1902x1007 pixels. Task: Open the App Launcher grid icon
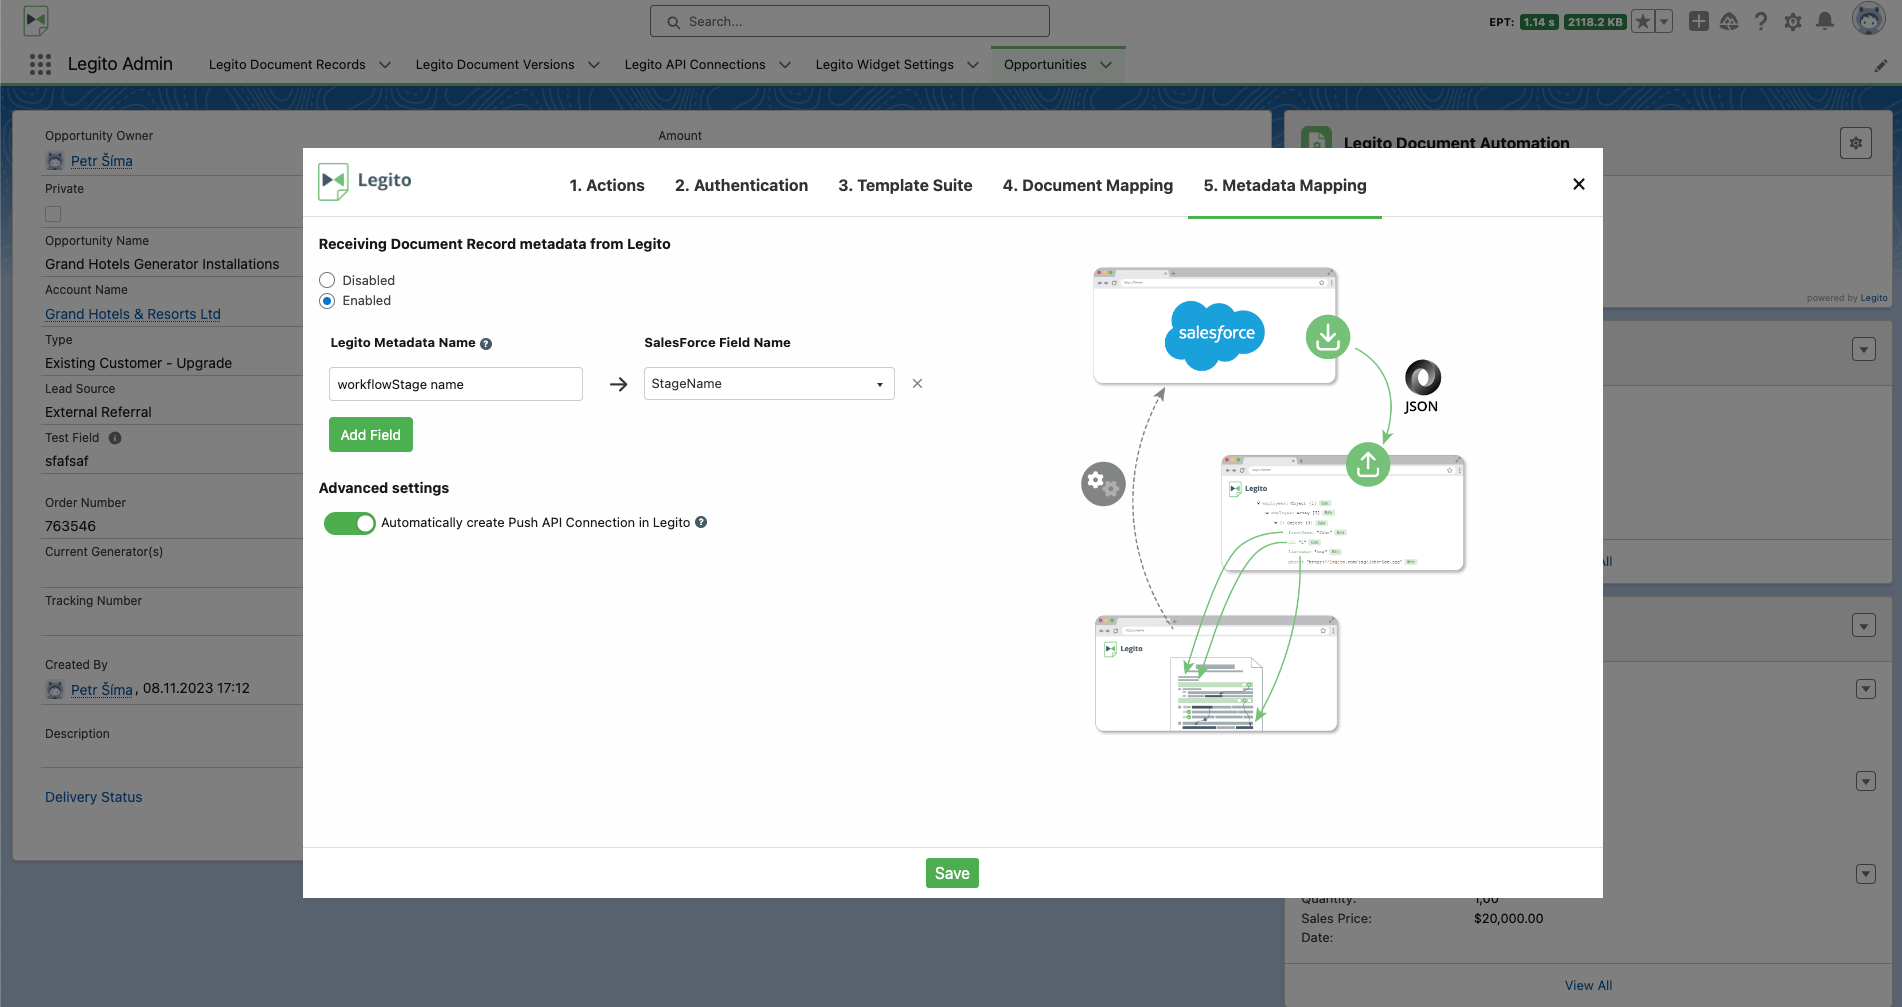tap(40, 64)
